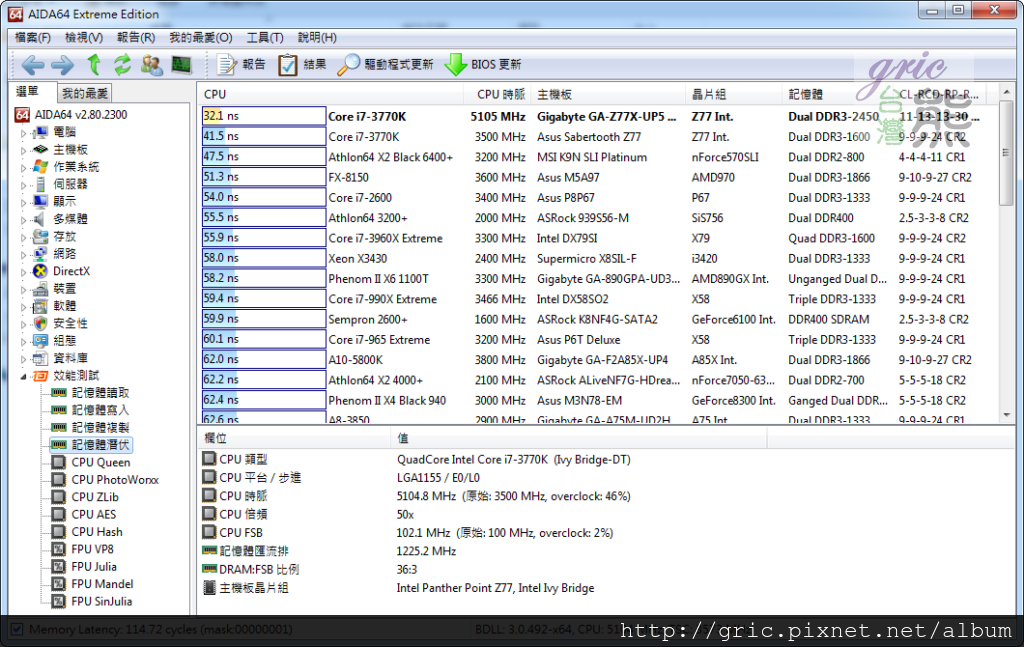Expand the 存放 tree node
The width and height of the screenshot is (1024, 647).
coord(24,237)
